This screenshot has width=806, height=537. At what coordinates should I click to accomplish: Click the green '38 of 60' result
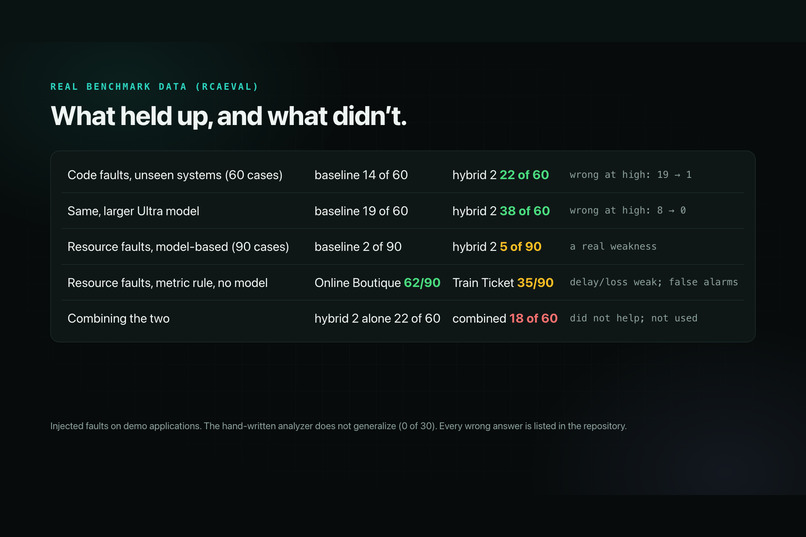coord(524,211)
